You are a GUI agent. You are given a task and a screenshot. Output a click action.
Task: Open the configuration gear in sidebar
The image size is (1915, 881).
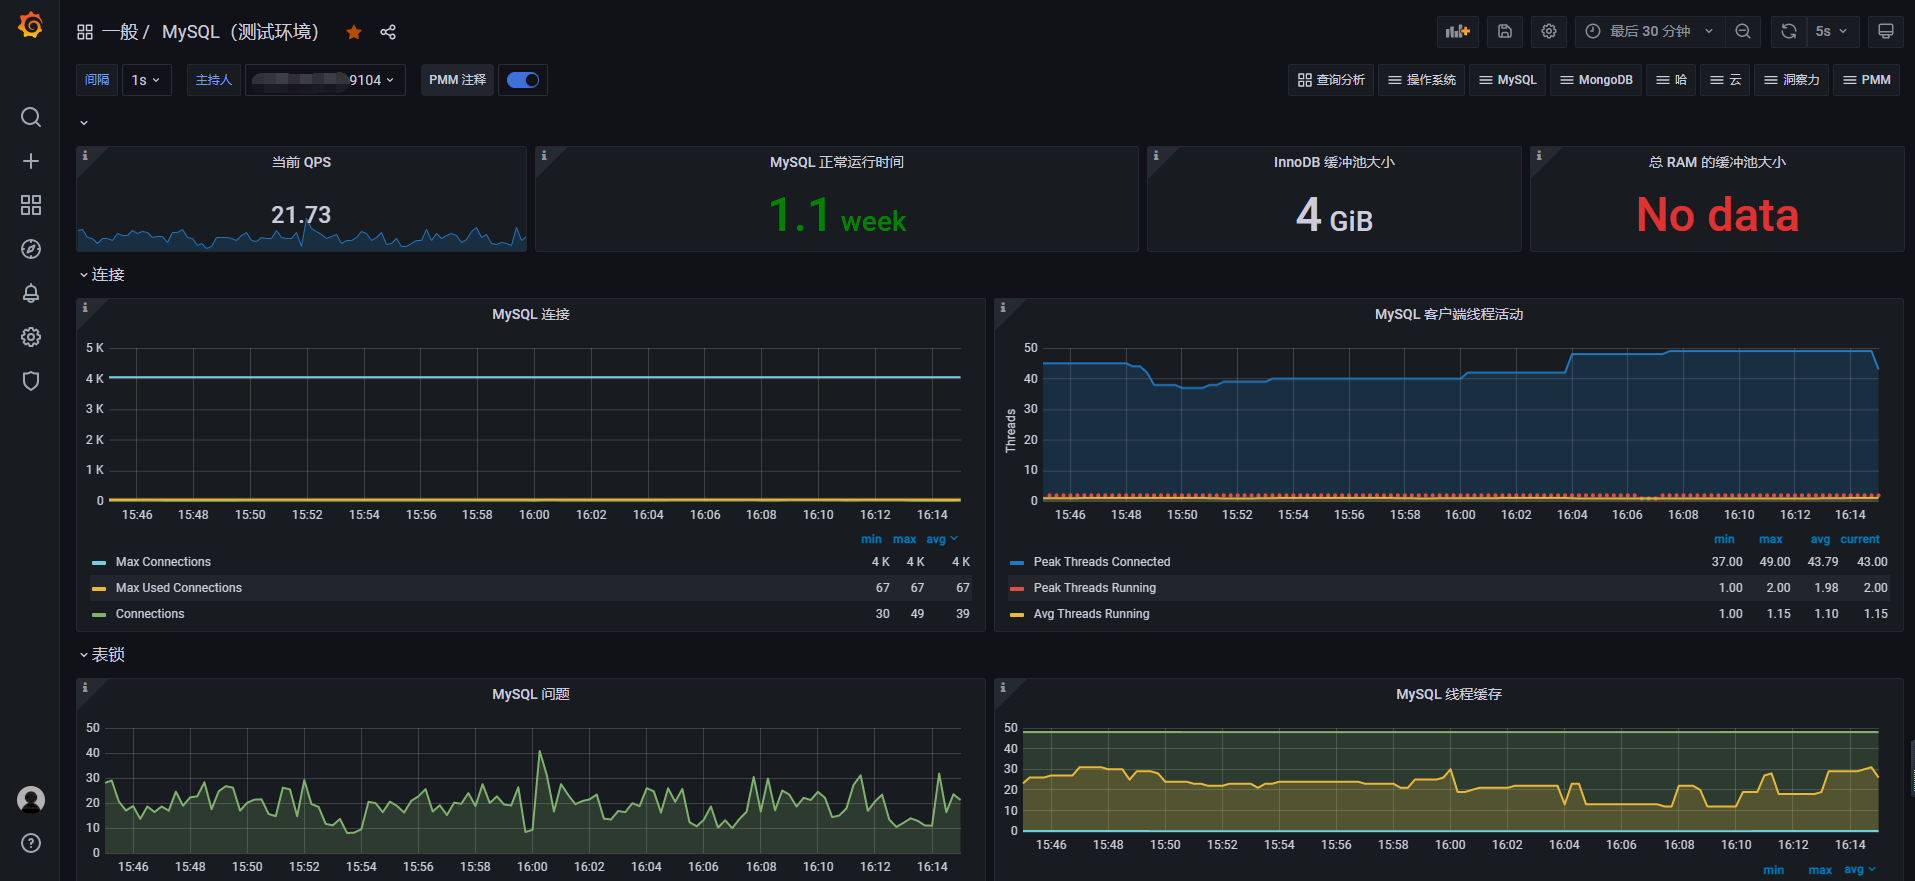31,337
